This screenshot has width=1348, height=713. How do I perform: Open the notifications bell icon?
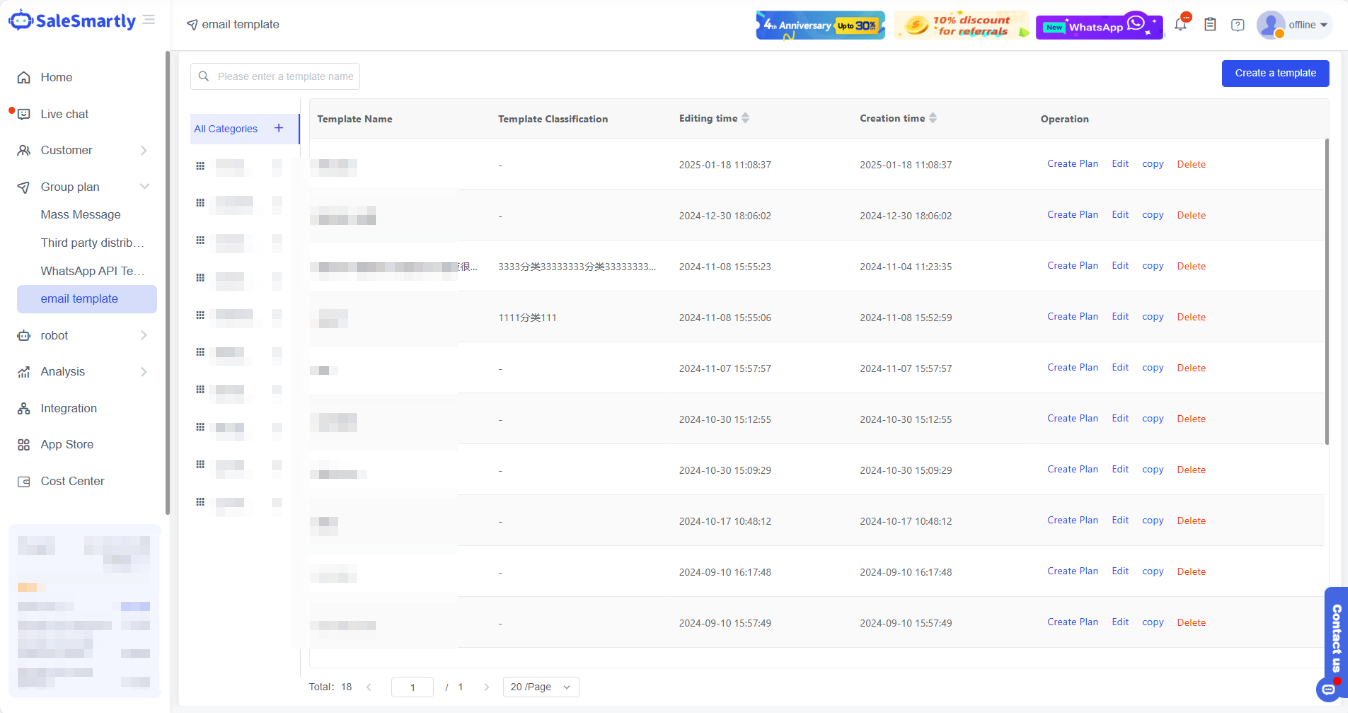[x=1181, y=25]
